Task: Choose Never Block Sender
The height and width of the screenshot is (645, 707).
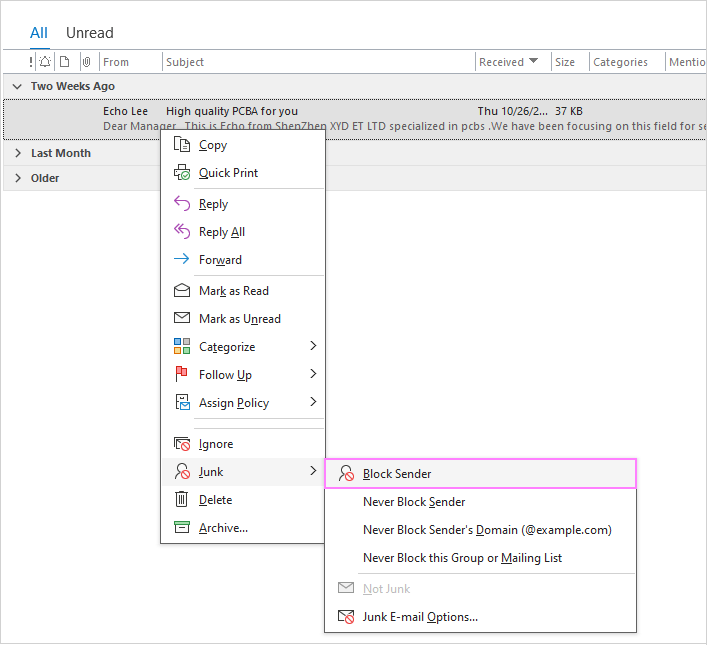Action: click(x=481, y=502)
